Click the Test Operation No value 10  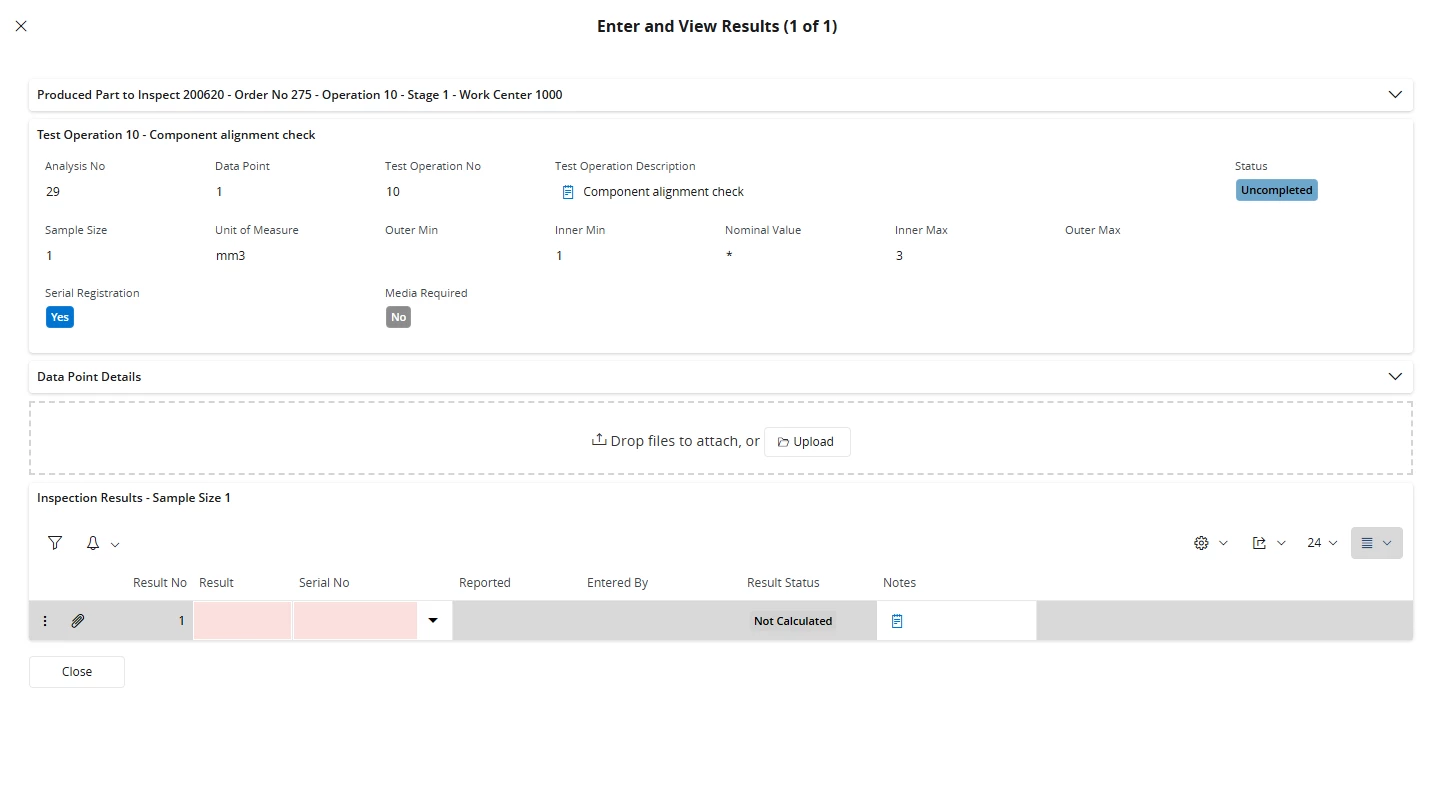[393, 192]
